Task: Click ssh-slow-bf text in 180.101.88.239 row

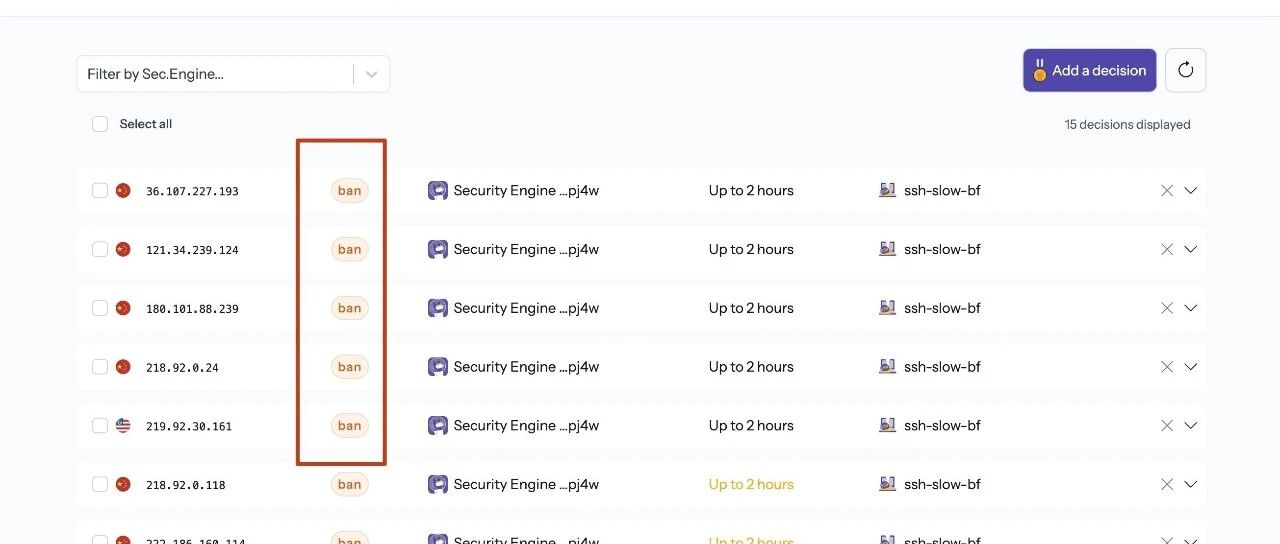Action: (942, 308)
